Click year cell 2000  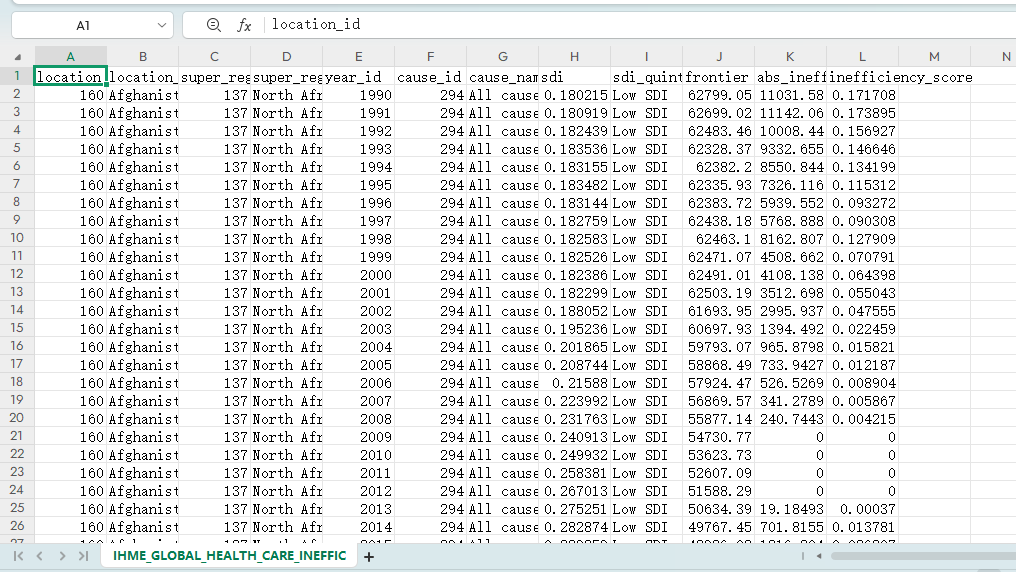pyautogui.click(x=358, y=275)
